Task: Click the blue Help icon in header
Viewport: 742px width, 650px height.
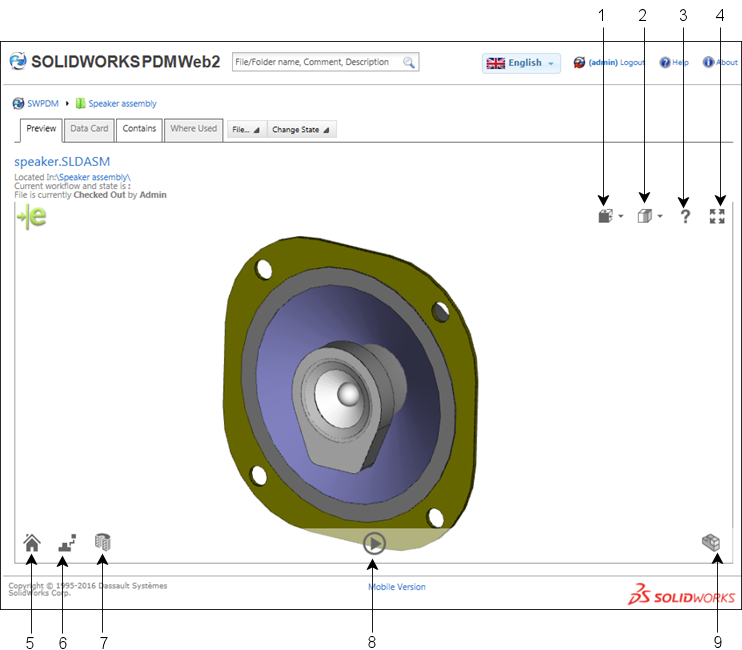Action: (665, 62)
